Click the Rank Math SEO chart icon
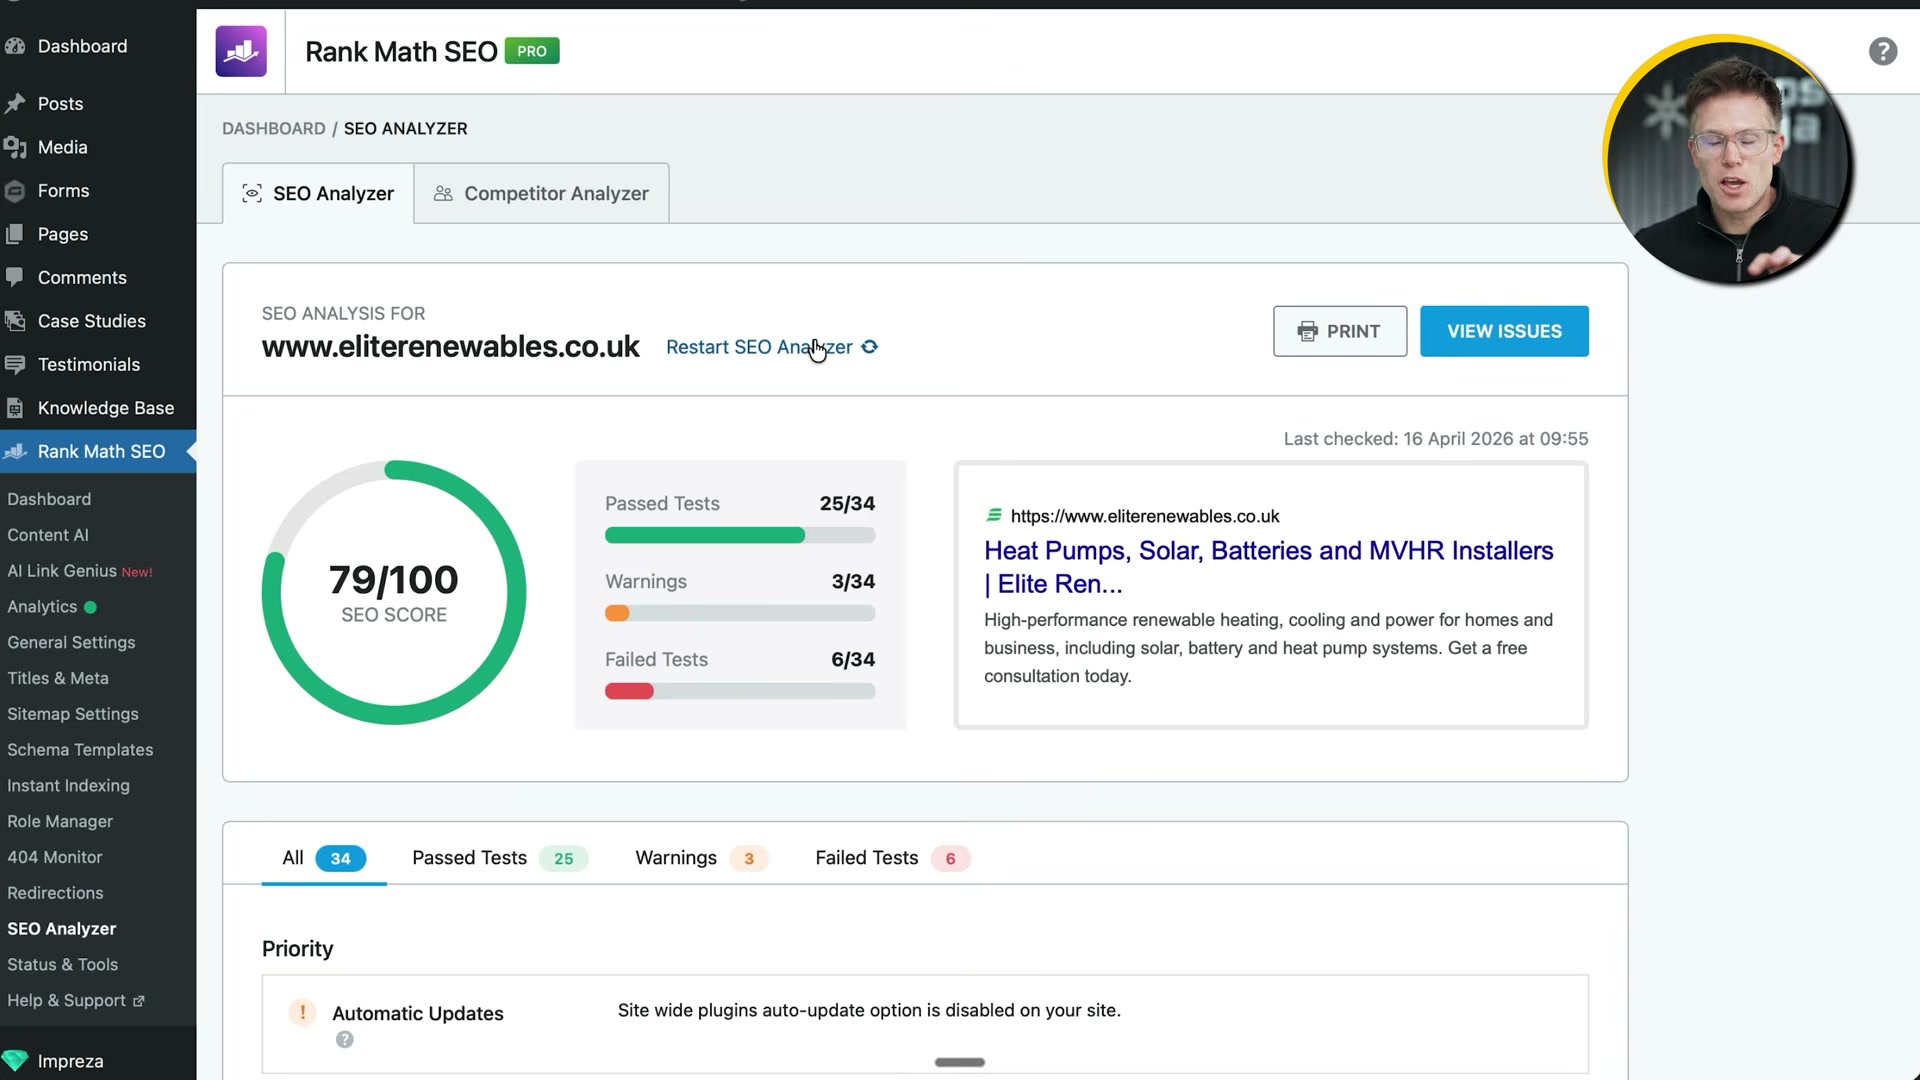Screen dimensions: 1920x1080 [15, 452]
